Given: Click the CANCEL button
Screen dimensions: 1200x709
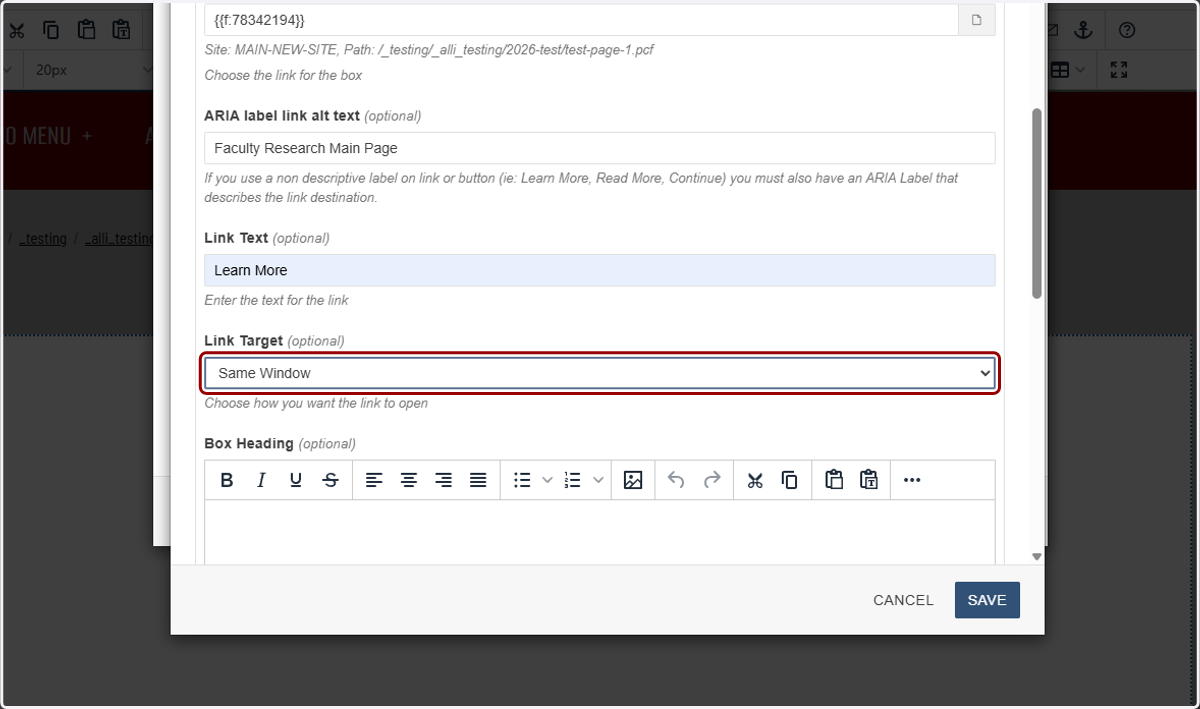Looking at the screenshot, I should tap(903, 600).
